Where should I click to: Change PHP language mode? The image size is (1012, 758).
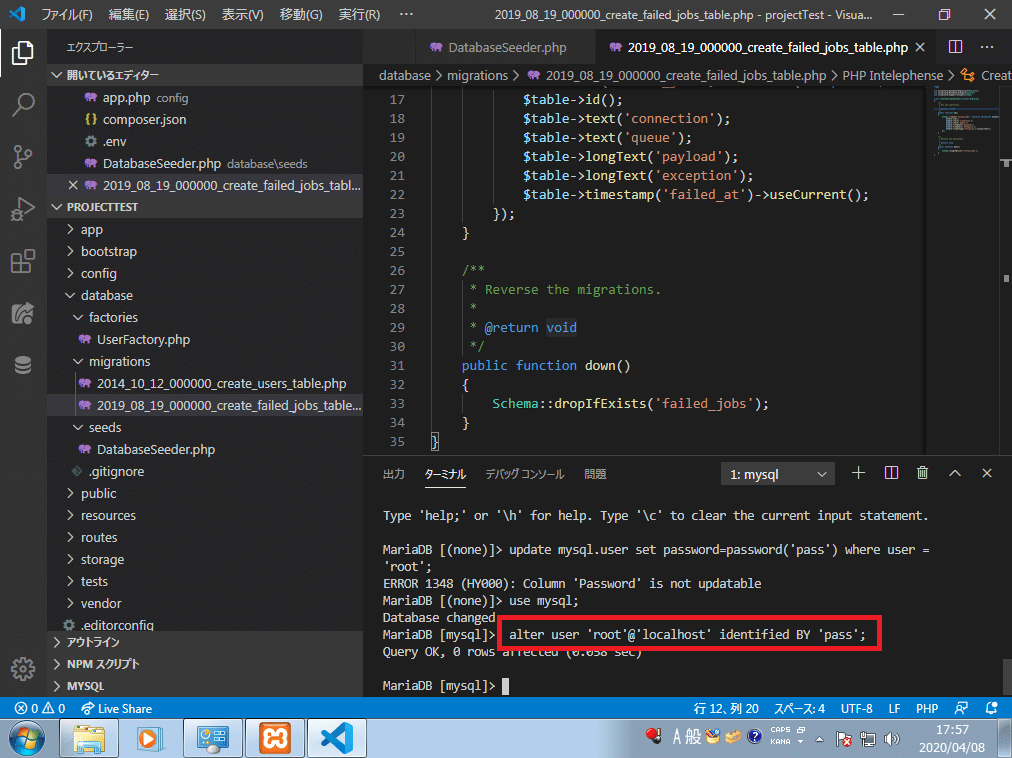click(x=927, y=708)
